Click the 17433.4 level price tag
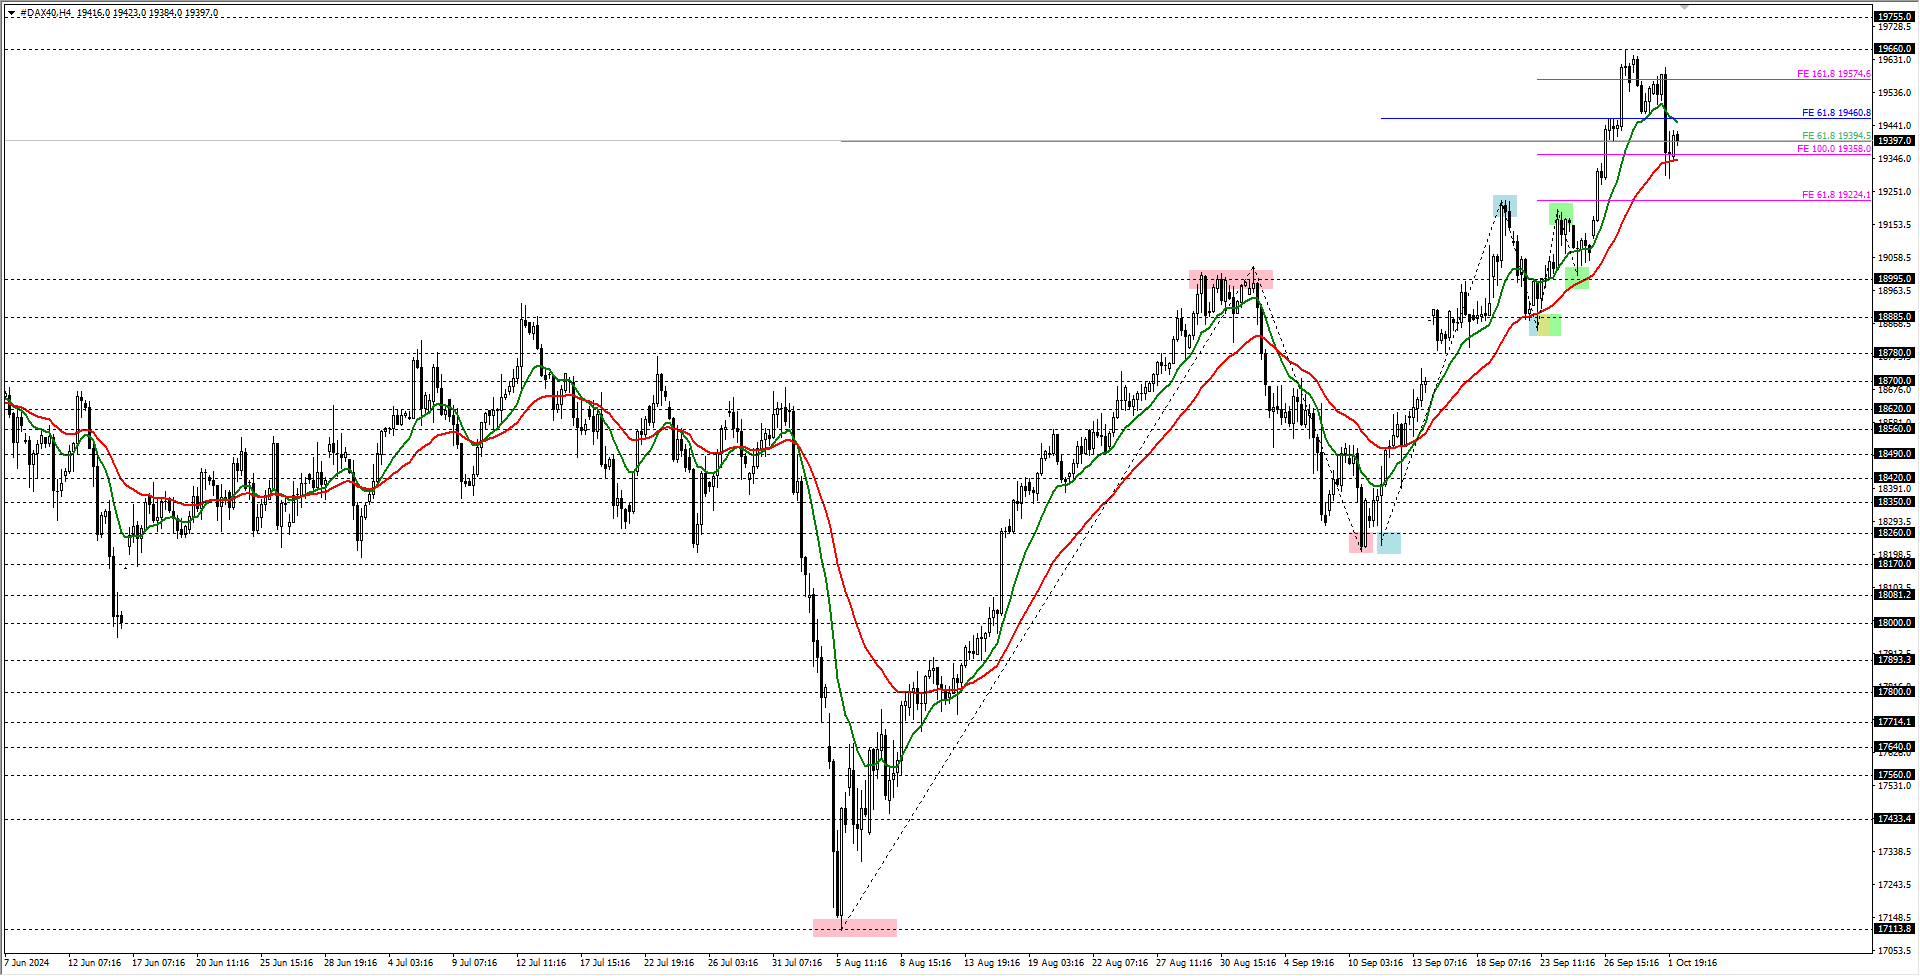Image resolution: width=1920 pixels, height=976 pixels. point(1894,819)
